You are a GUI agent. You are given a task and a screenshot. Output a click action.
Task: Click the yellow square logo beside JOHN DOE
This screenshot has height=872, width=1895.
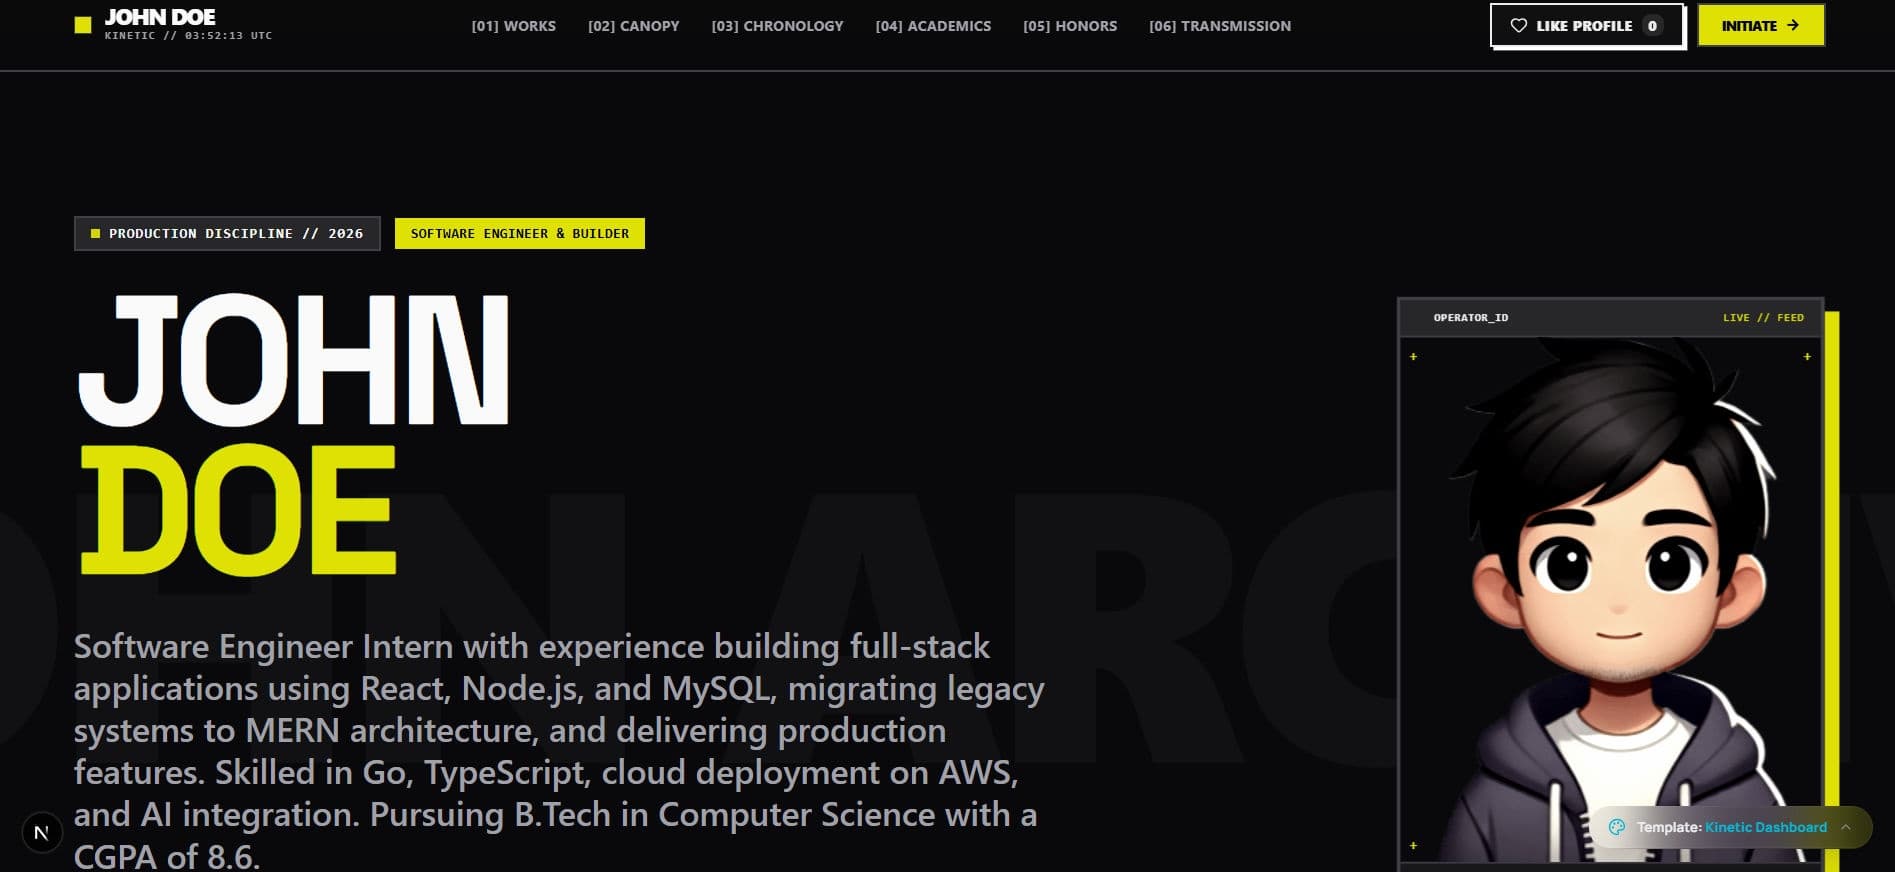click(x=83, y=25)
